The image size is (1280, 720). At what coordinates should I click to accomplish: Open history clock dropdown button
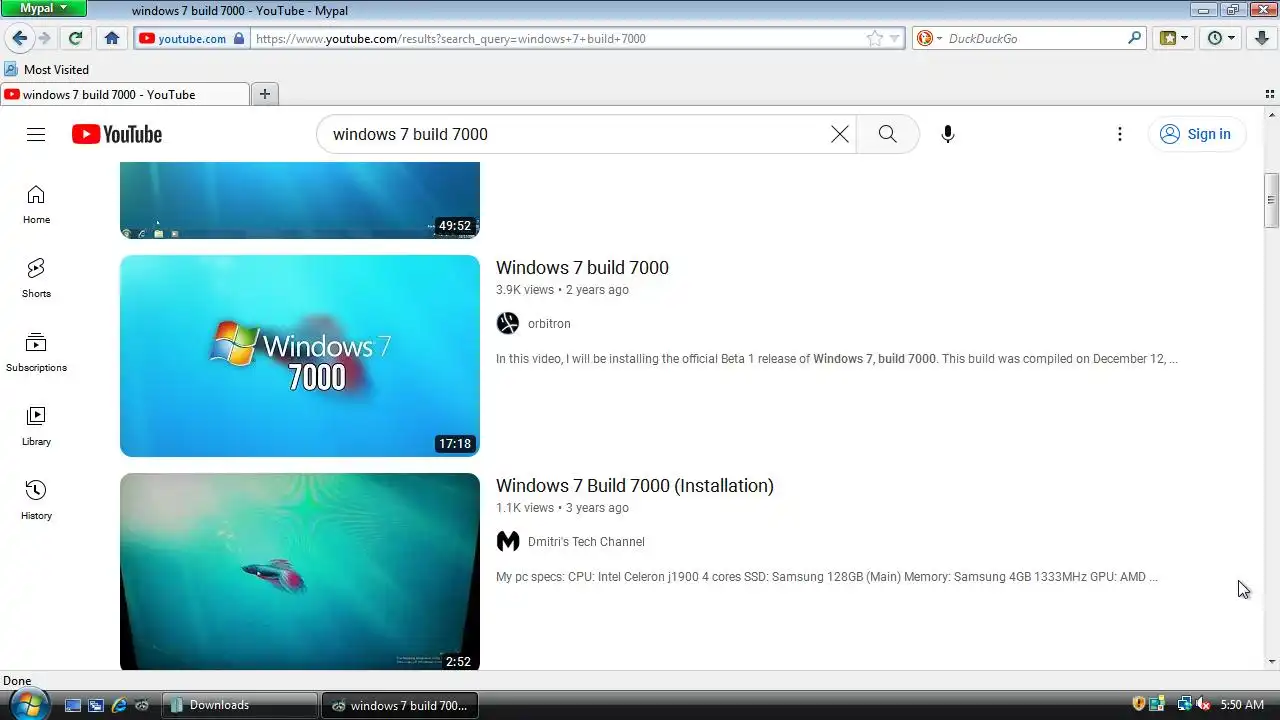[1222, 38]
